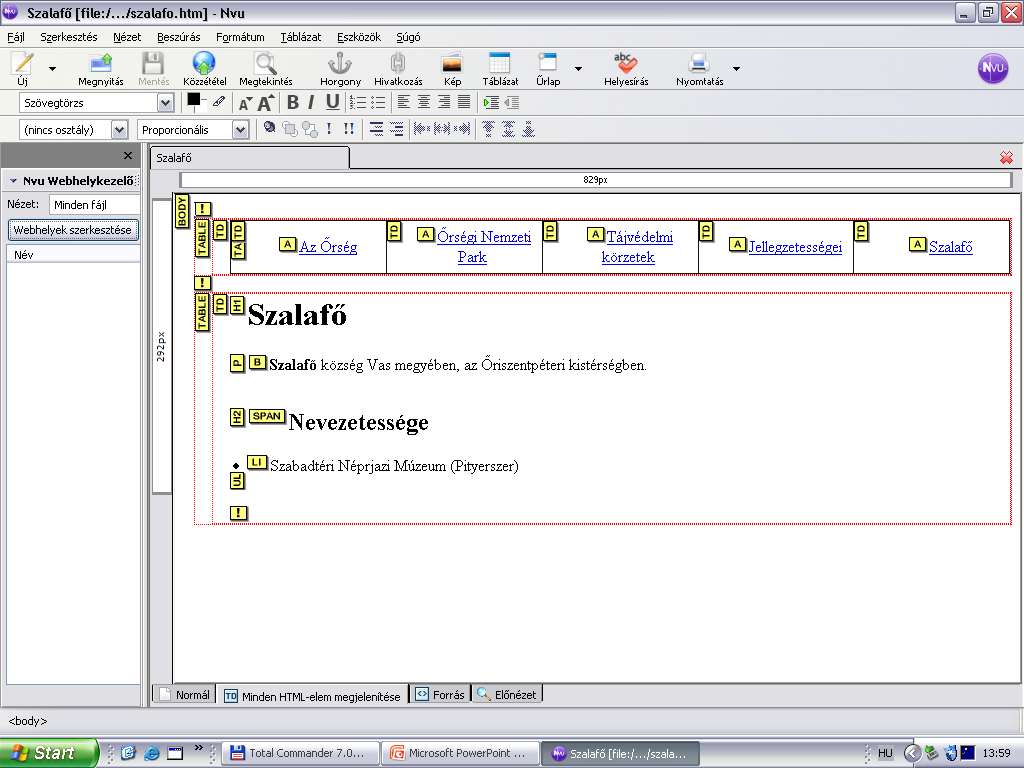Toggle italic formatting
The height and width of the screenshot is (768, 1024).
pos(312,103)
